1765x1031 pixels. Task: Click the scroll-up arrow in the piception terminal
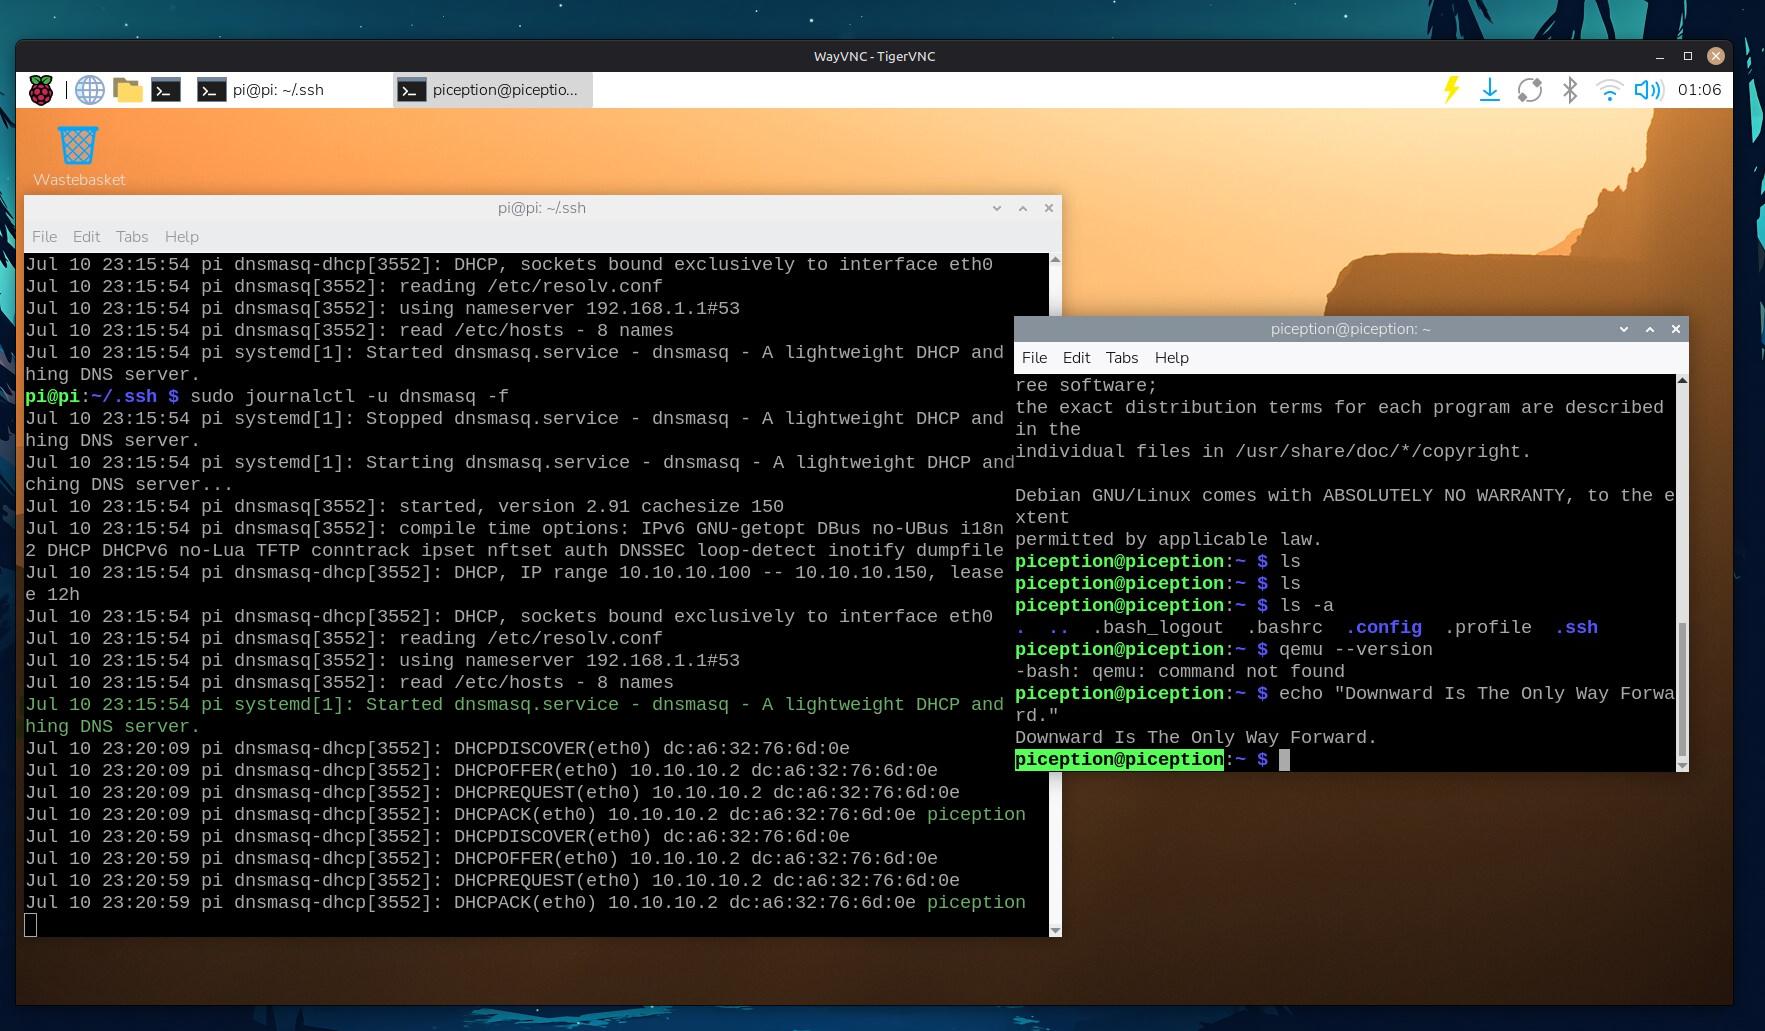[1682, 381]
